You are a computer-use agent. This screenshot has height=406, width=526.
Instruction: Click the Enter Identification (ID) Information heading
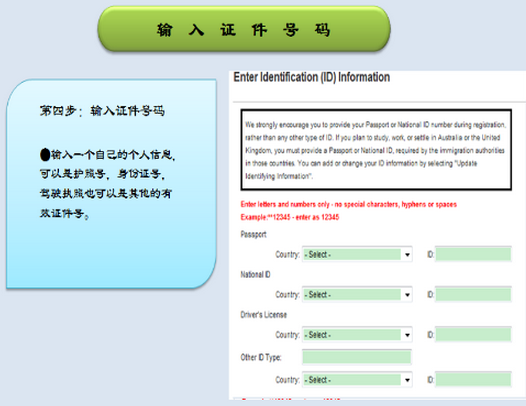pos(312,77)
